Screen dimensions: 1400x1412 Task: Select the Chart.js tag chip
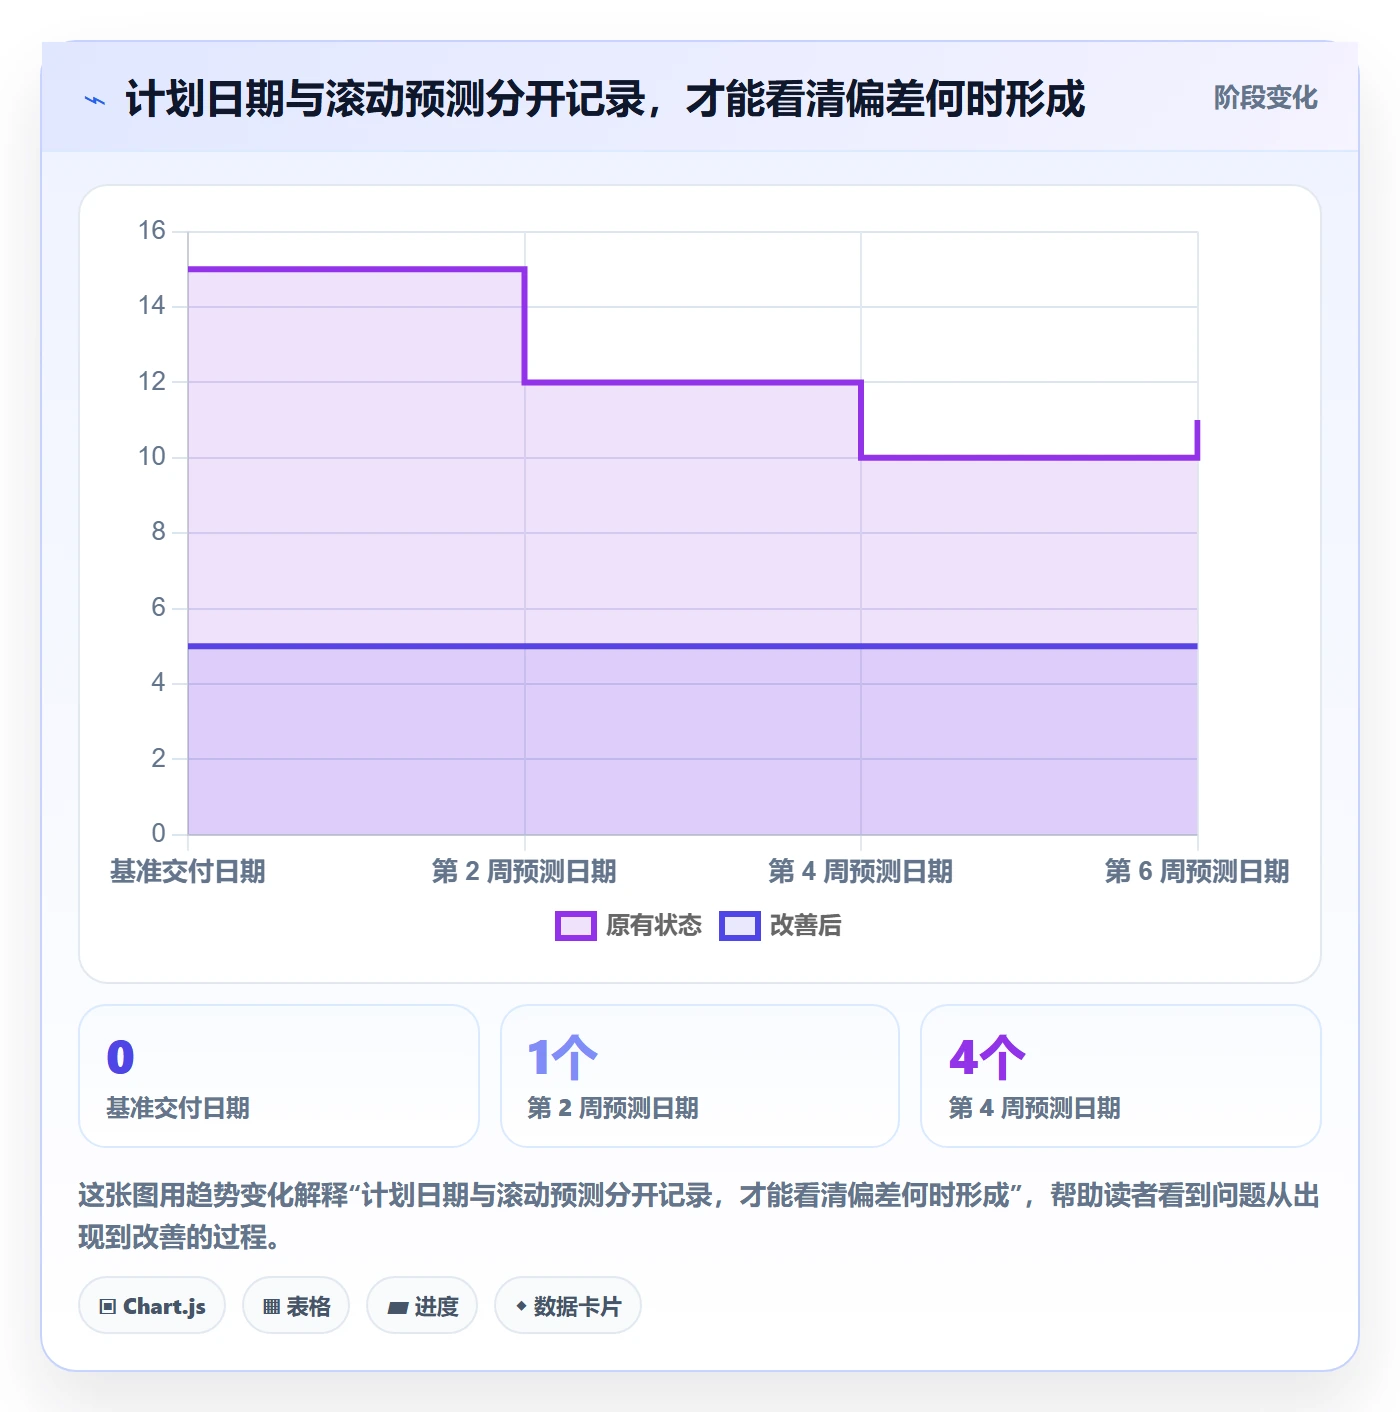point(152,1306)
